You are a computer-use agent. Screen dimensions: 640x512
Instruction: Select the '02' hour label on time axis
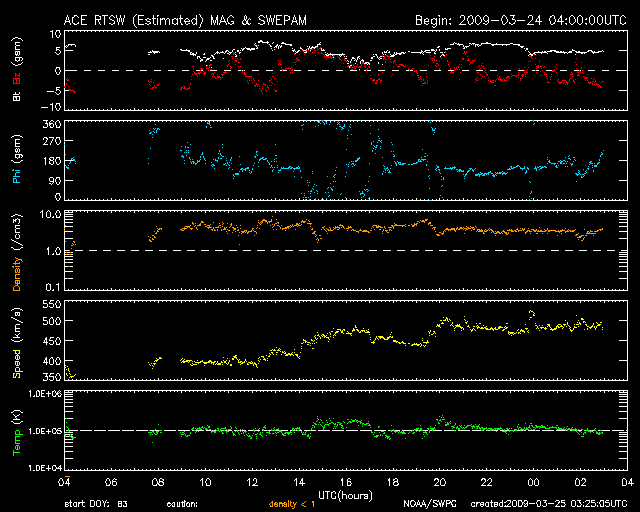click(580, 482)
